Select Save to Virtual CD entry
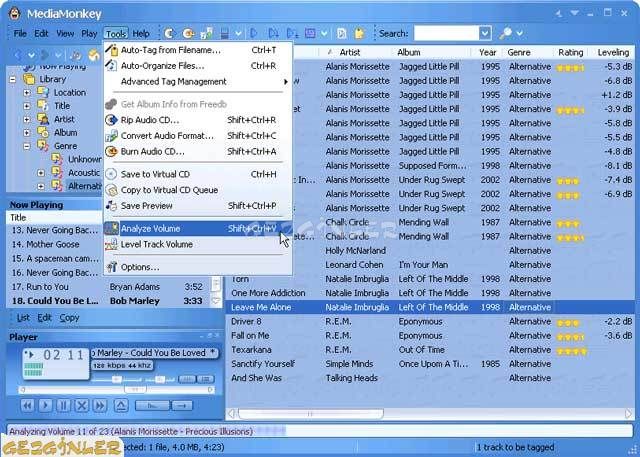Image resolution: width=640 pixels, height=457 pixels. click(x=198, y=174)
